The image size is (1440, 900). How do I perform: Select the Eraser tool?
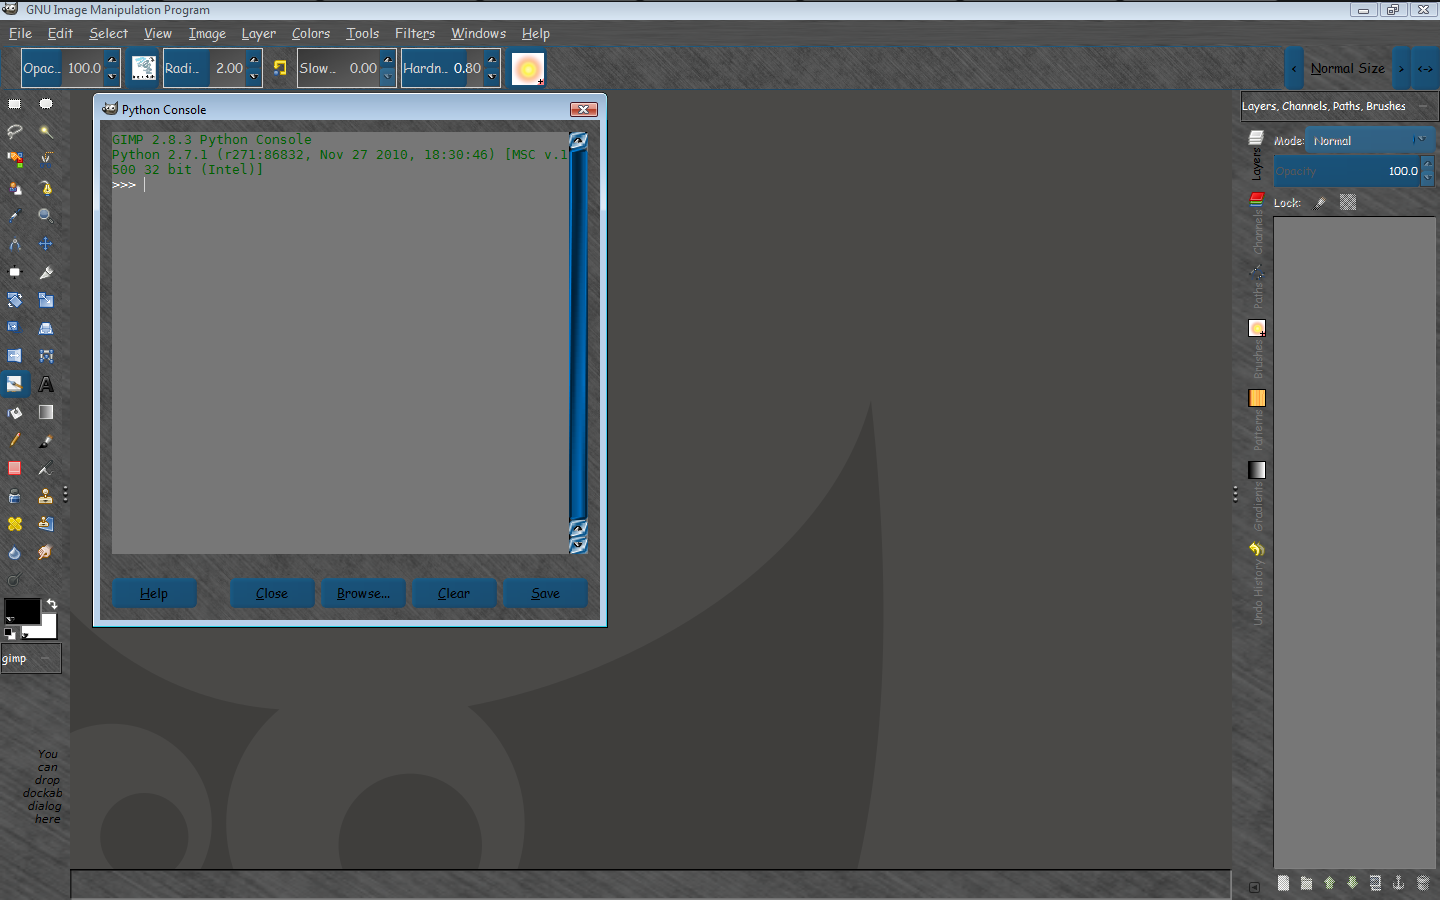coord(14,469)
